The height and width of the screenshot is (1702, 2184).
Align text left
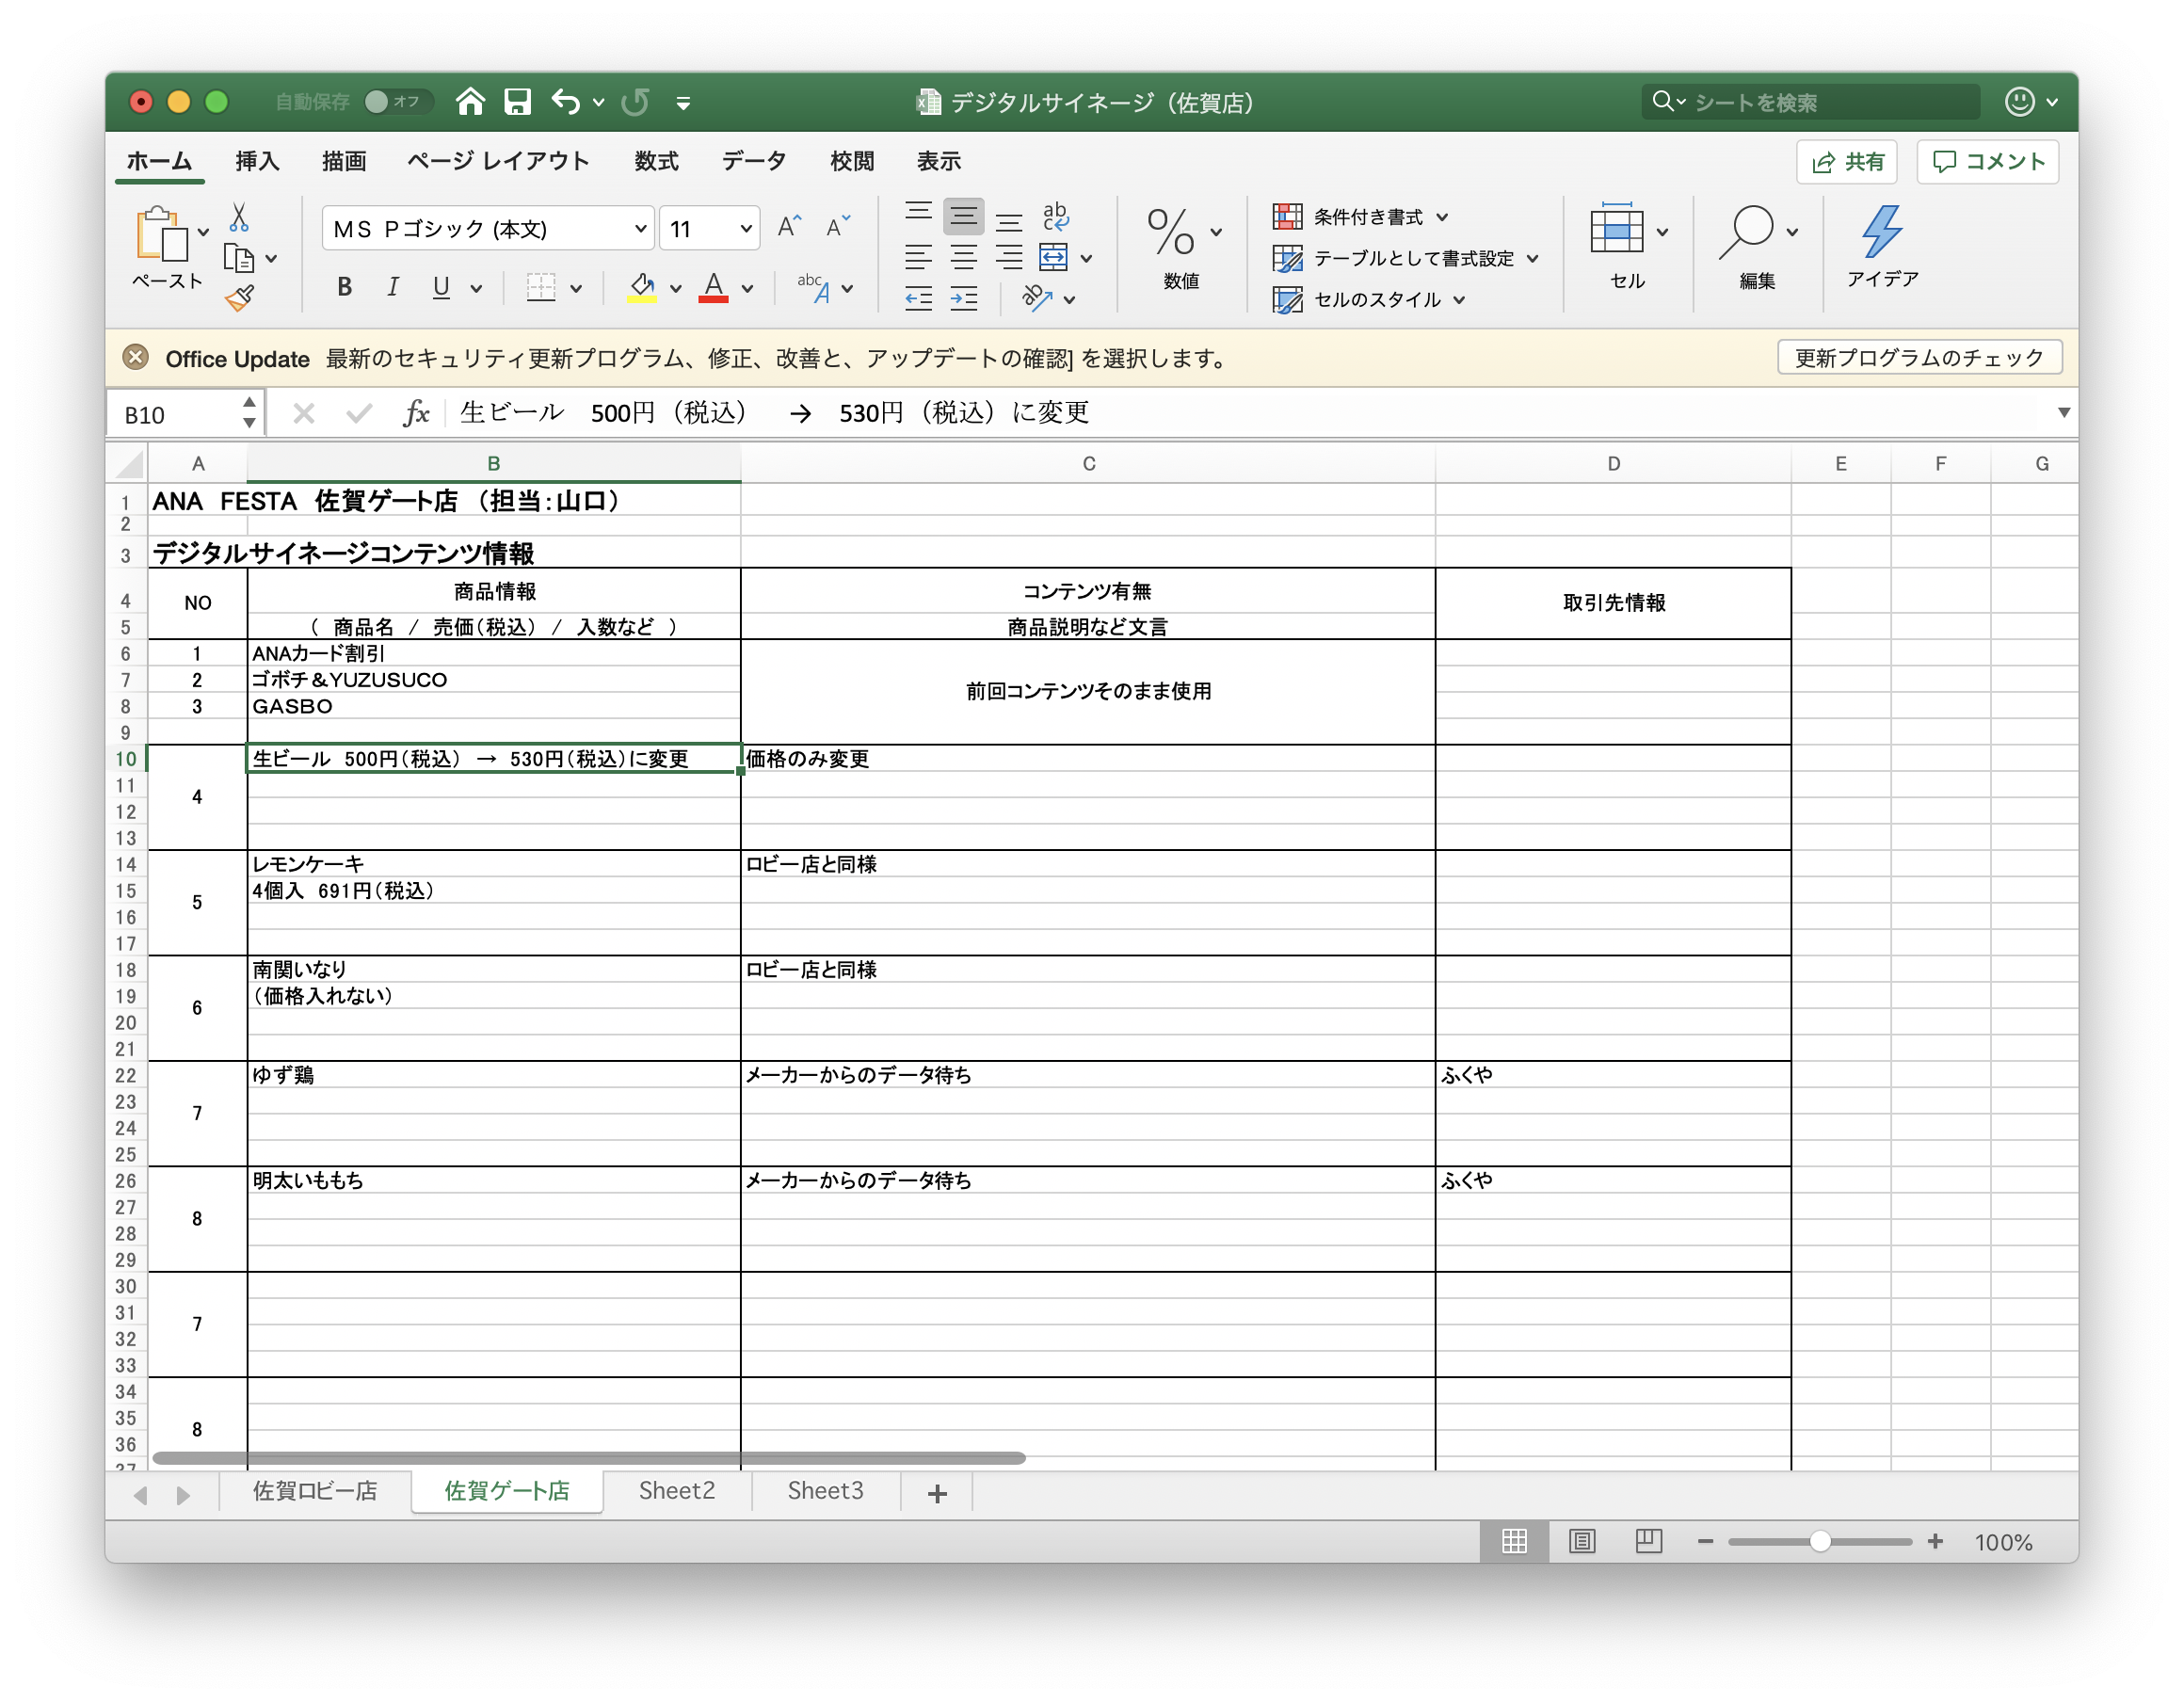tap(918, 258)
